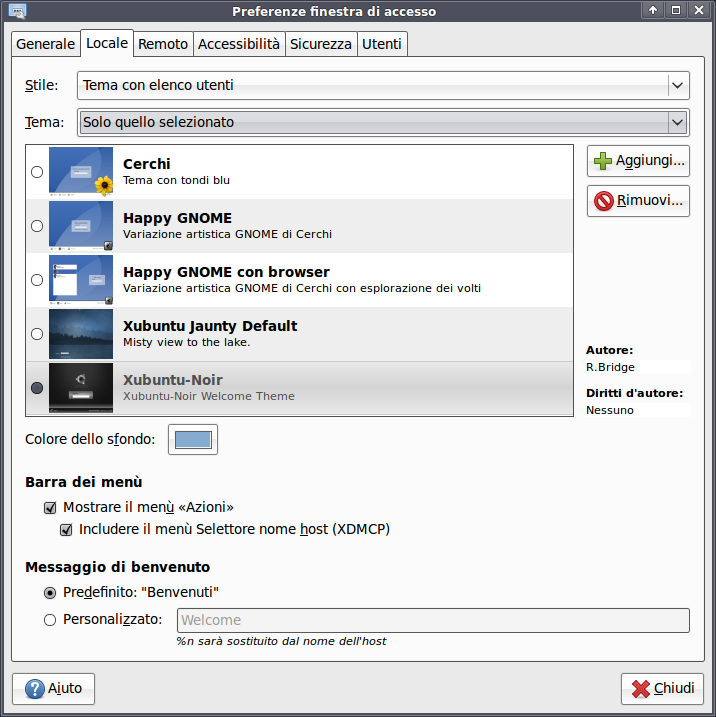This screenshot has width=716, height=717.
Task: Close the dialog with the Chiudi button
Action: [x=662, y=689]
